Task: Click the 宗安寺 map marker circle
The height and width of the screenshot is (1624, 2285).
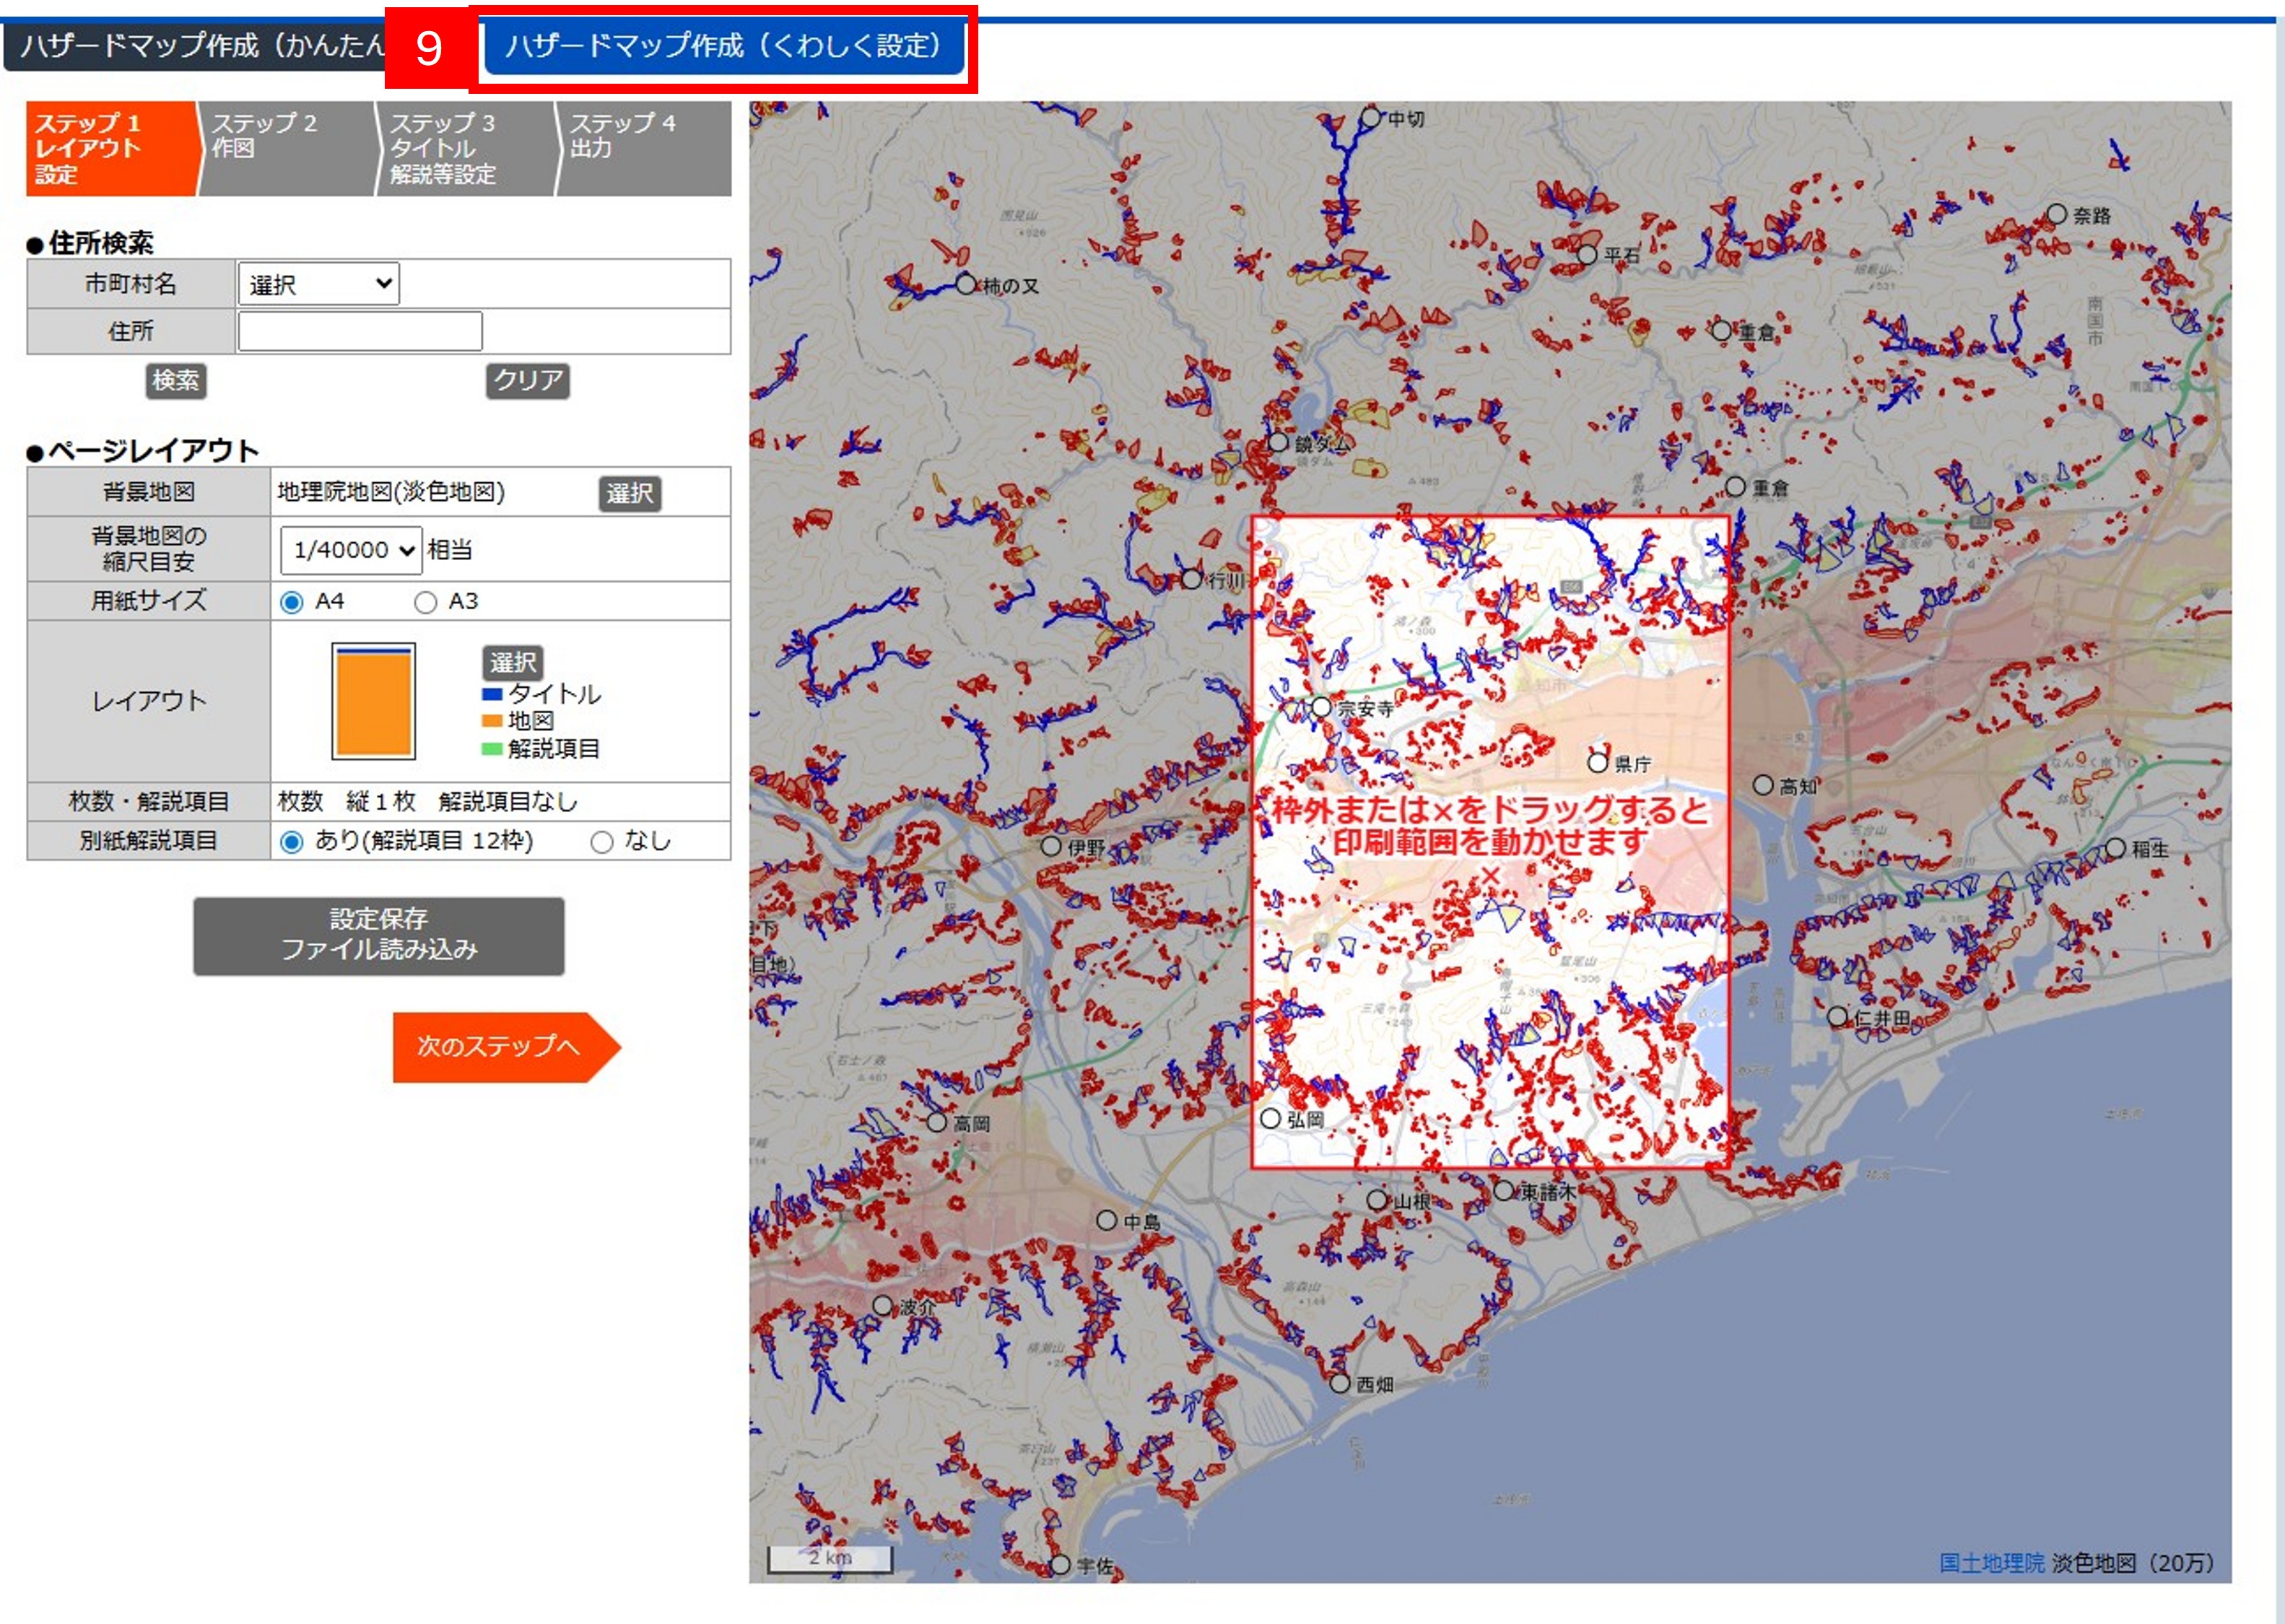Action: 1321,707
